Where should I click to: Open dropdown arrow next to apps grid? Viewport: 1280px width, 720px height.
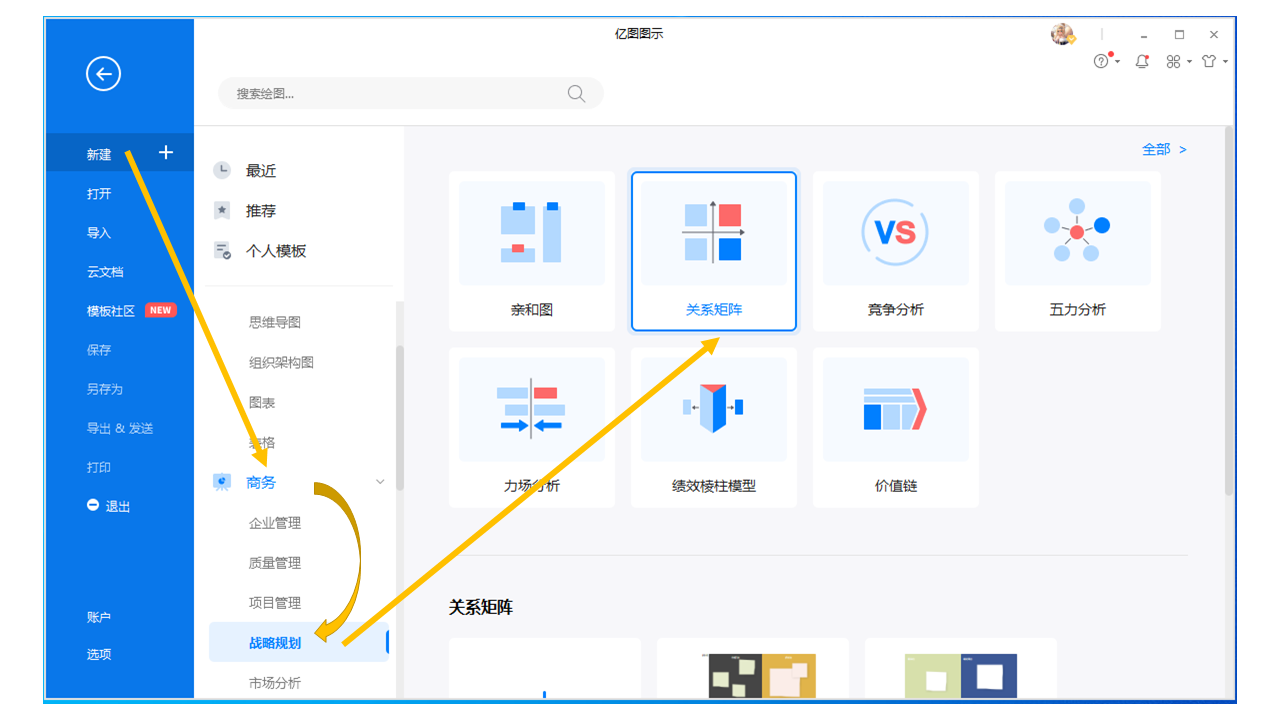[1189, 62]
